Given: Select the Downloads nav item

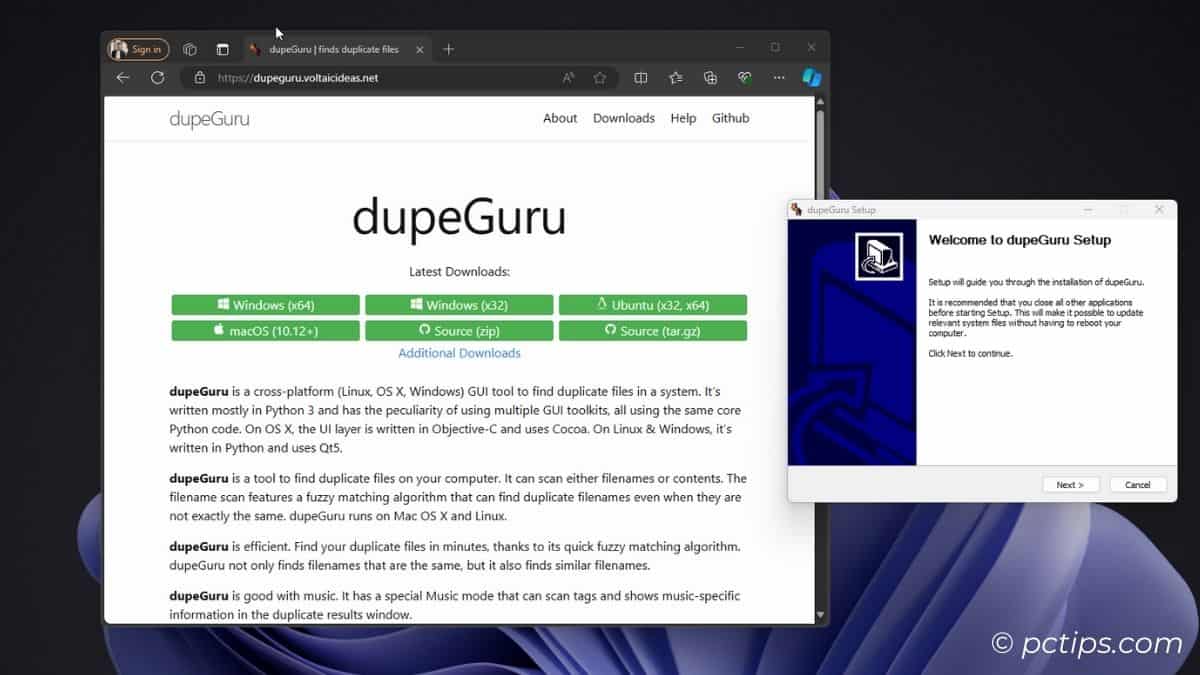Looking at the screenshot, I should click(624, 118).
